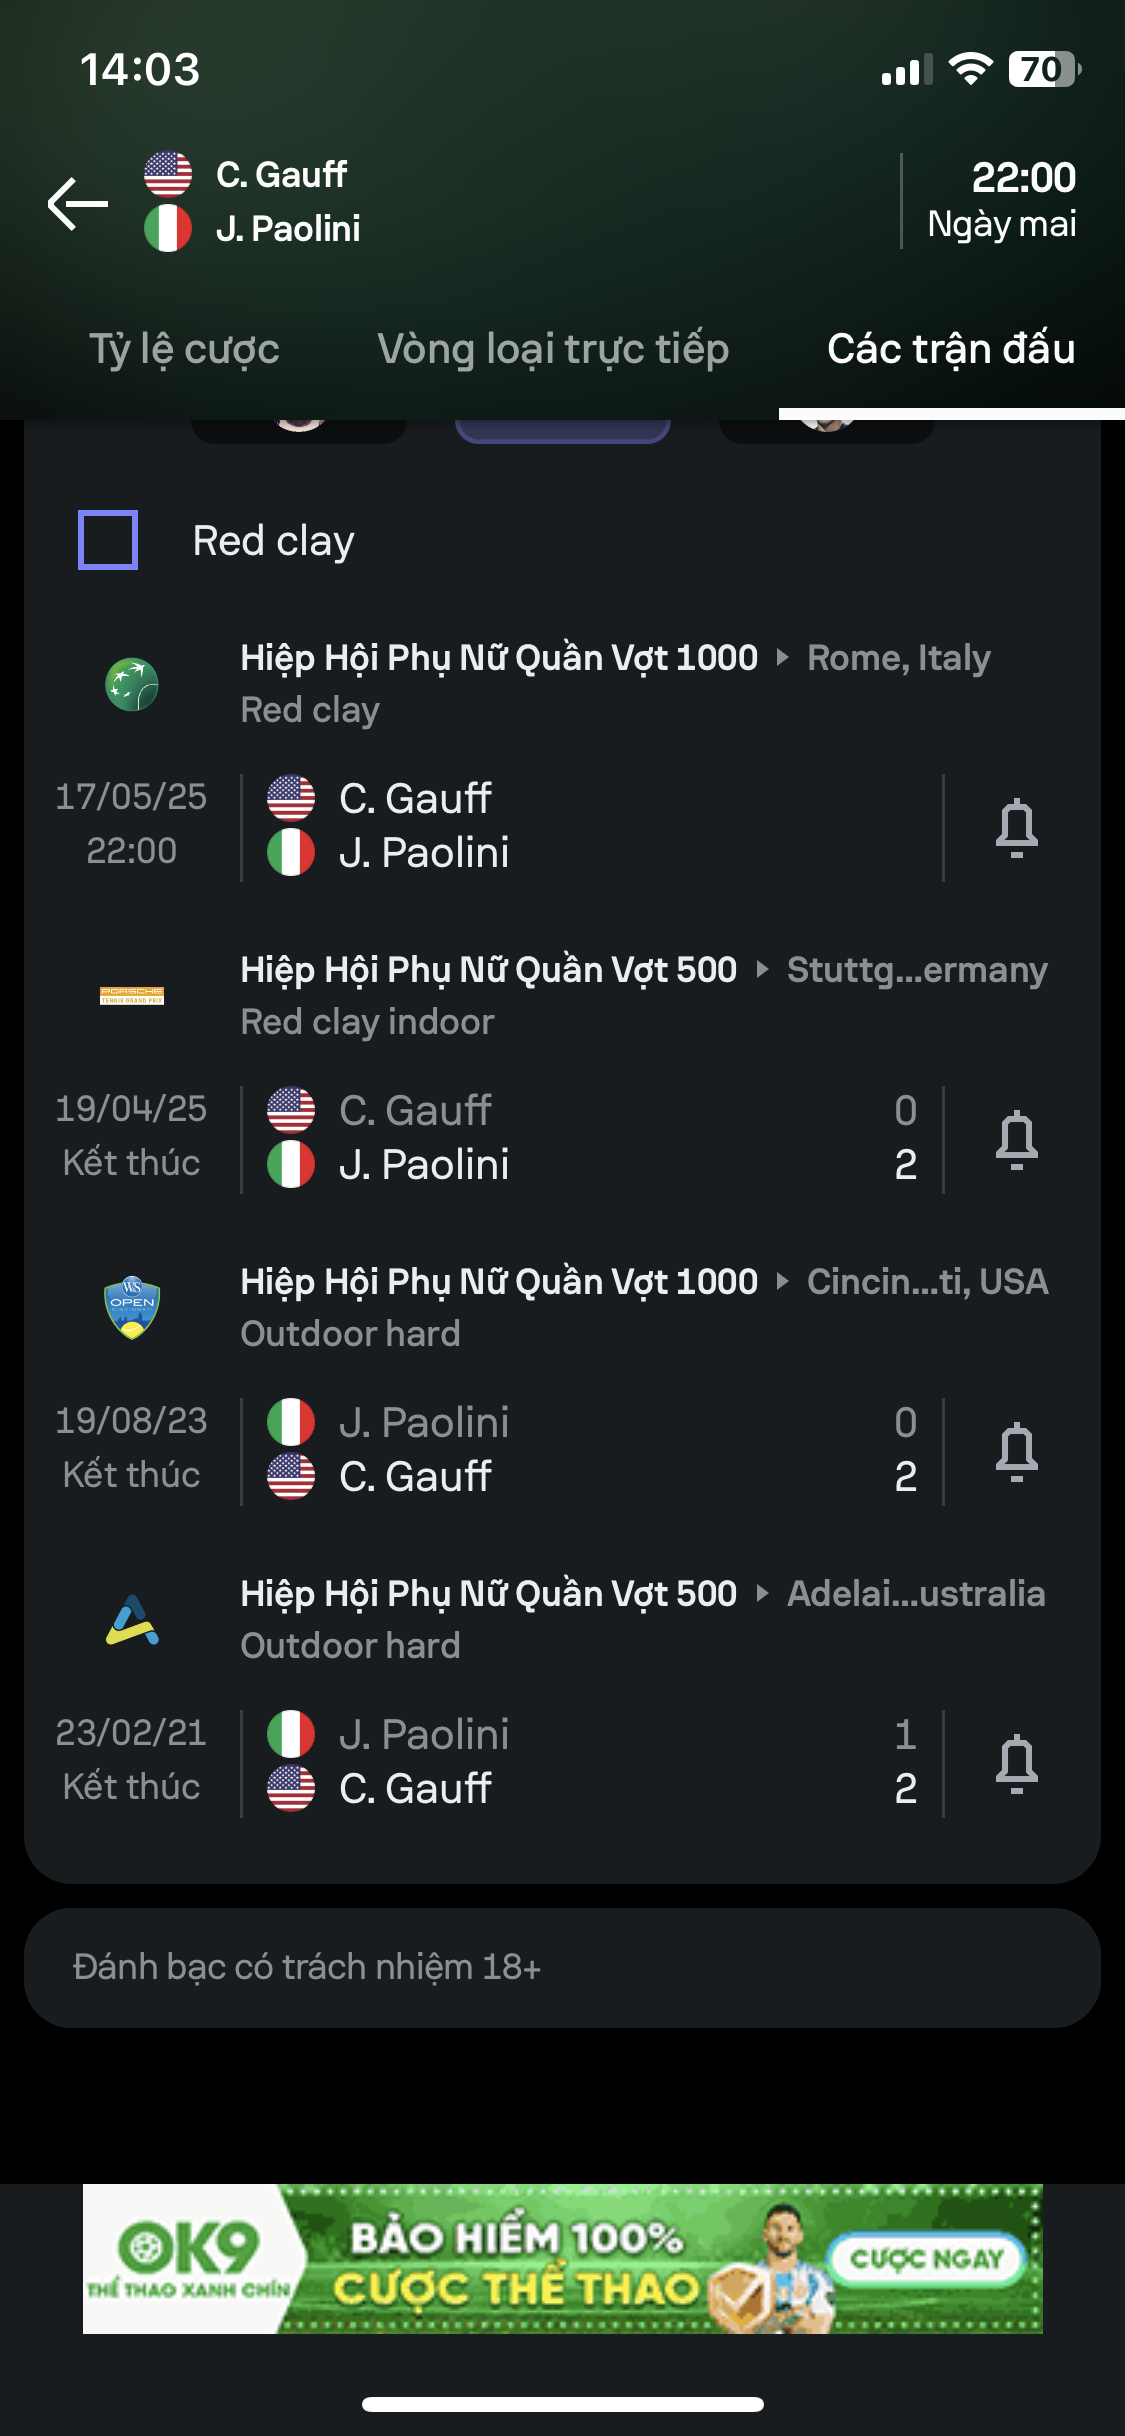Expand WTA 500 Stuttgart tournament arrow

pyautogui.click(x=763, y=970)
